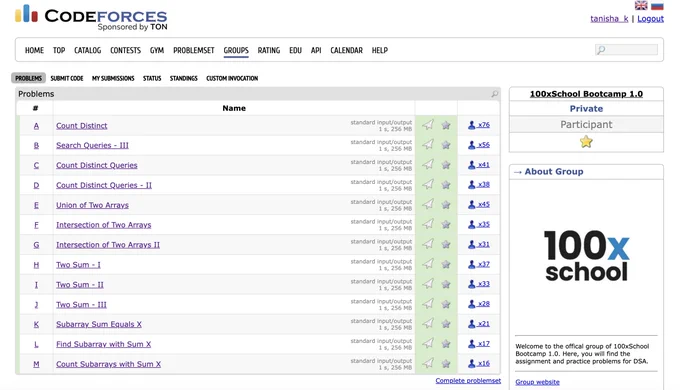This screenshot has width=680, height=390.
Task: Click submit icon for Count Distinct Queries - II
Action: 428,184
